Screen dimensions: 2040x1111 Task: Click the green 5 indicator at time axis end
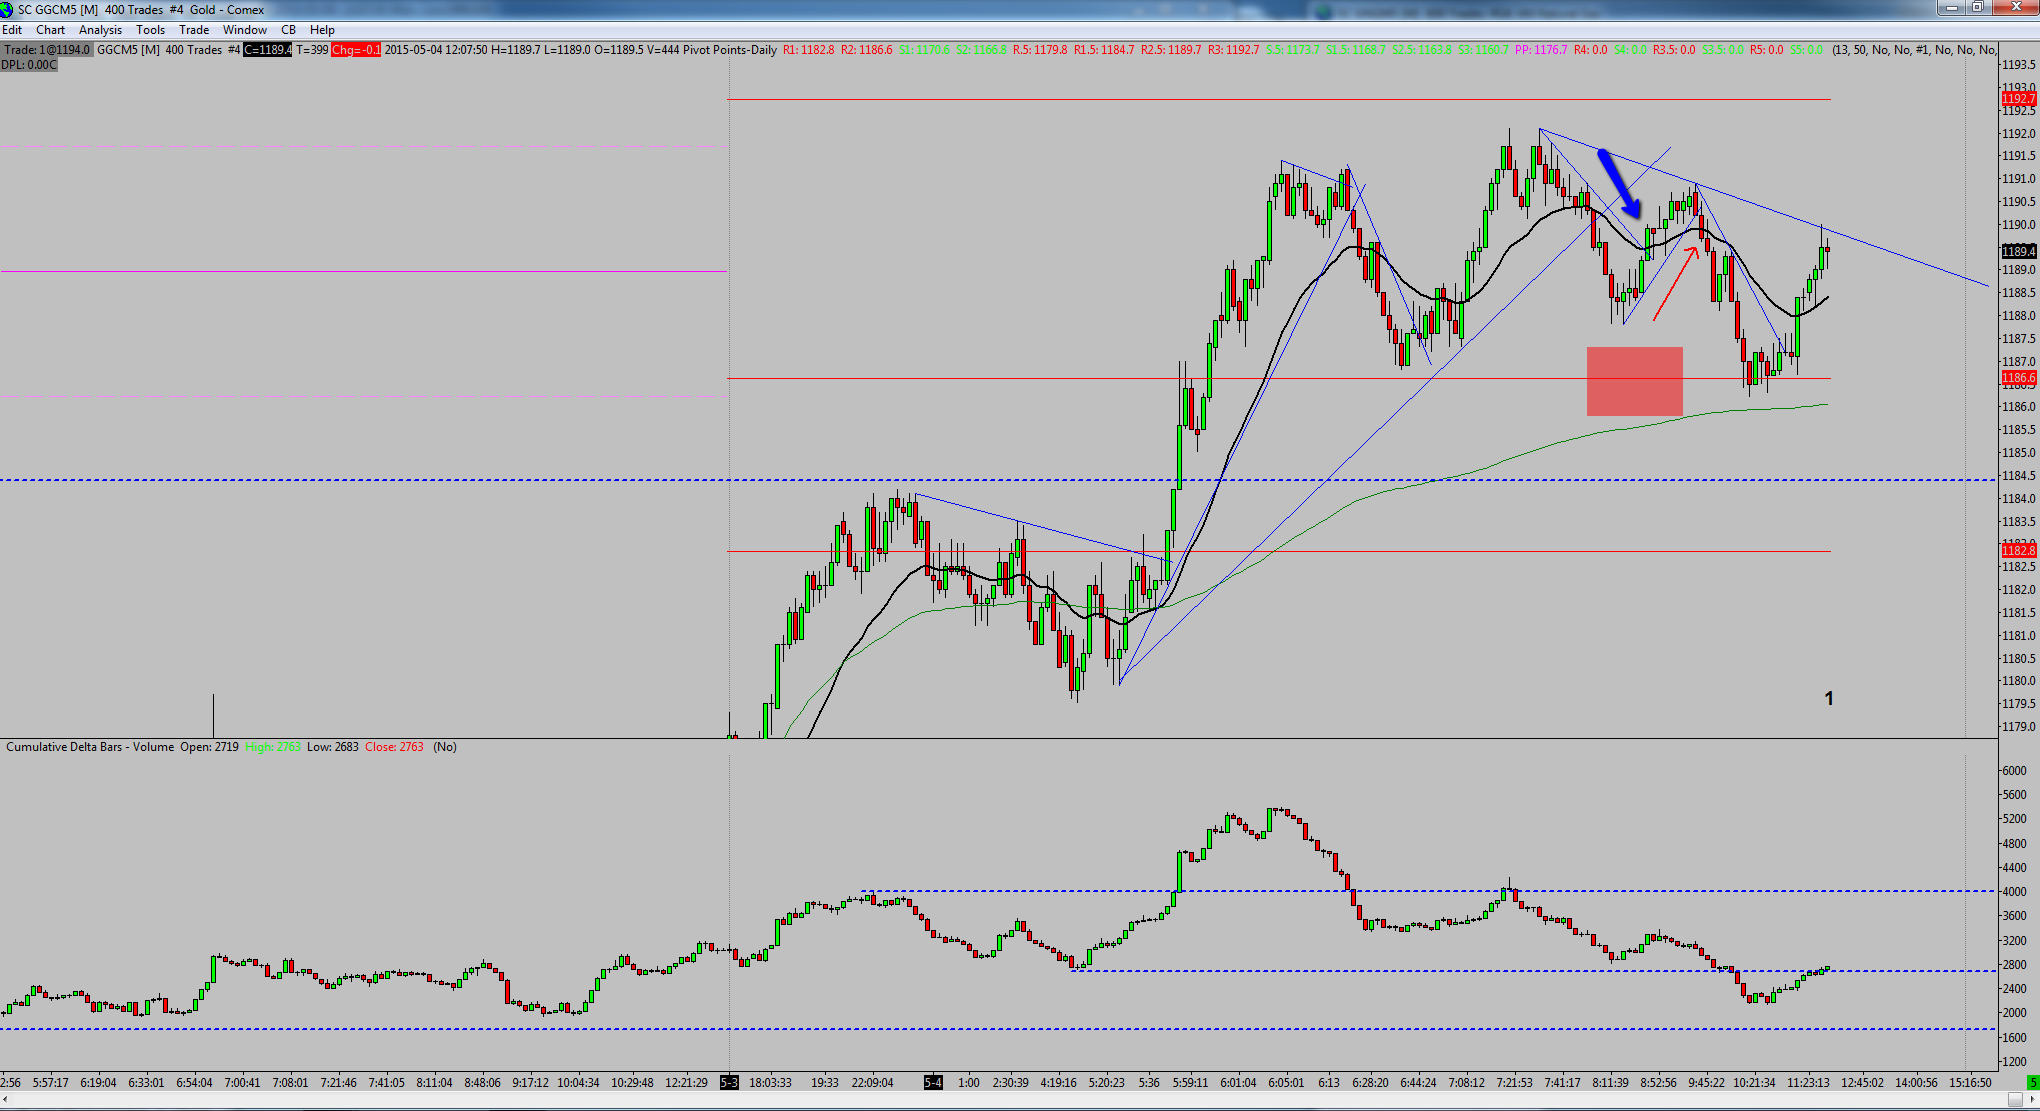[x=2033, y=1082]
